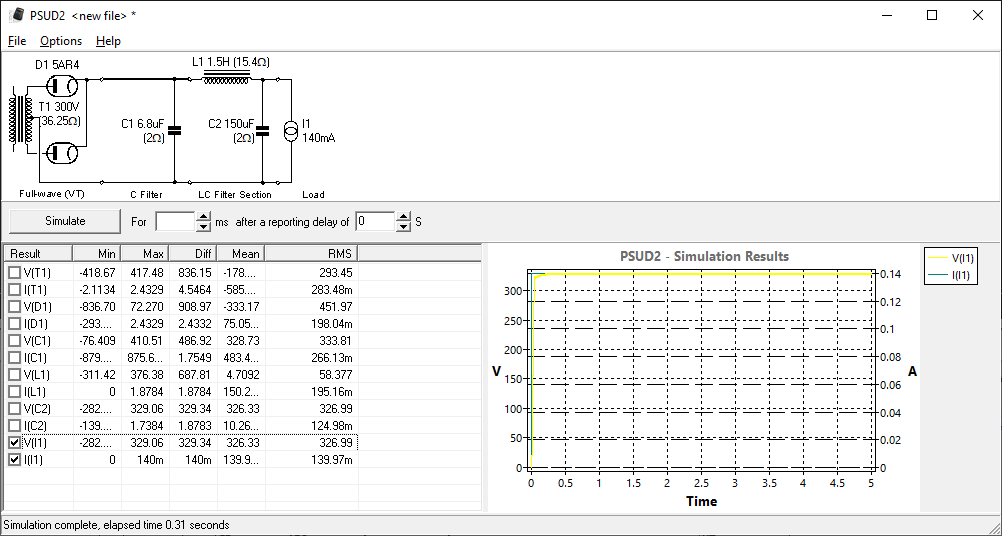Click the yellow V(I1) legend entry
This screenshot has width=1002, height=536.
950,258
